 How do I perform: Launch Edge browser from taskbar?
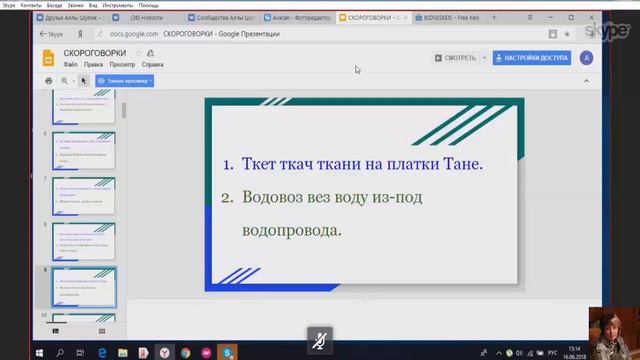pyautogui.click(x=102, y=353)
